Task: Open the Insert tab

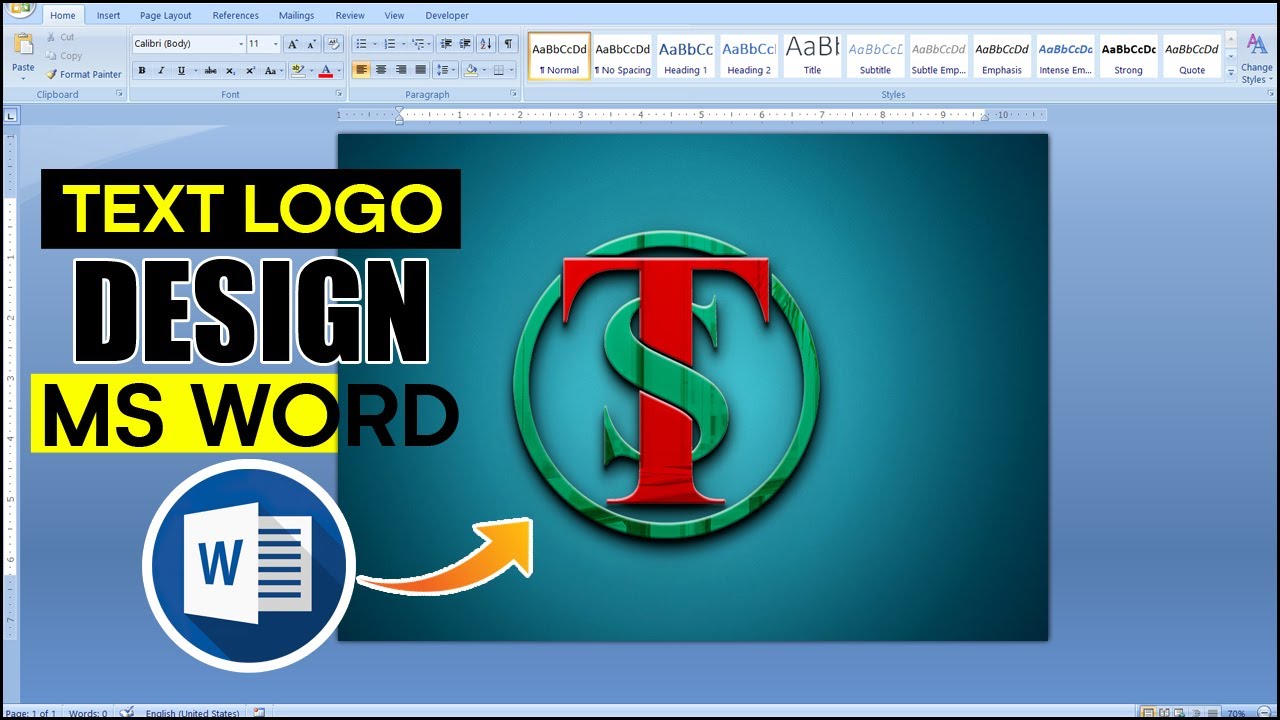Action: click(108, 15)
